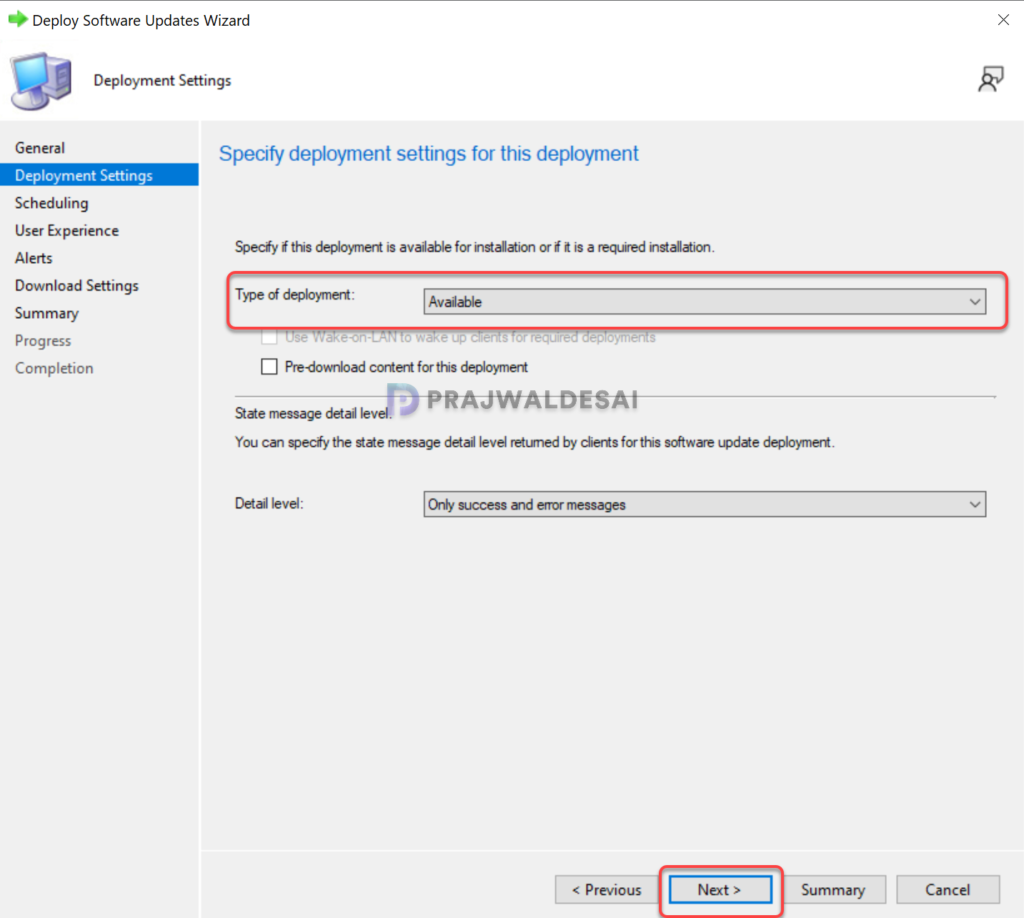Click the feedback person icon at top right
This screenshot has height=918, width=1024.
pyautogui.click(x=990, y=80)
